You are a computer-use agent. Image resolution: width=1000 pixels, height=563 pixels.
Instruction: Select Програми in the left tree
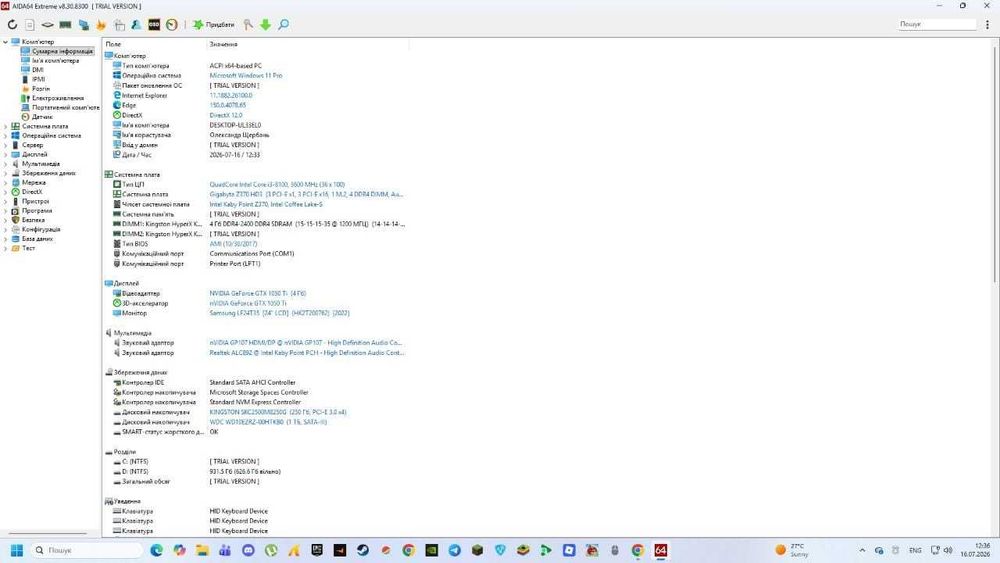[x=37, y=210]
